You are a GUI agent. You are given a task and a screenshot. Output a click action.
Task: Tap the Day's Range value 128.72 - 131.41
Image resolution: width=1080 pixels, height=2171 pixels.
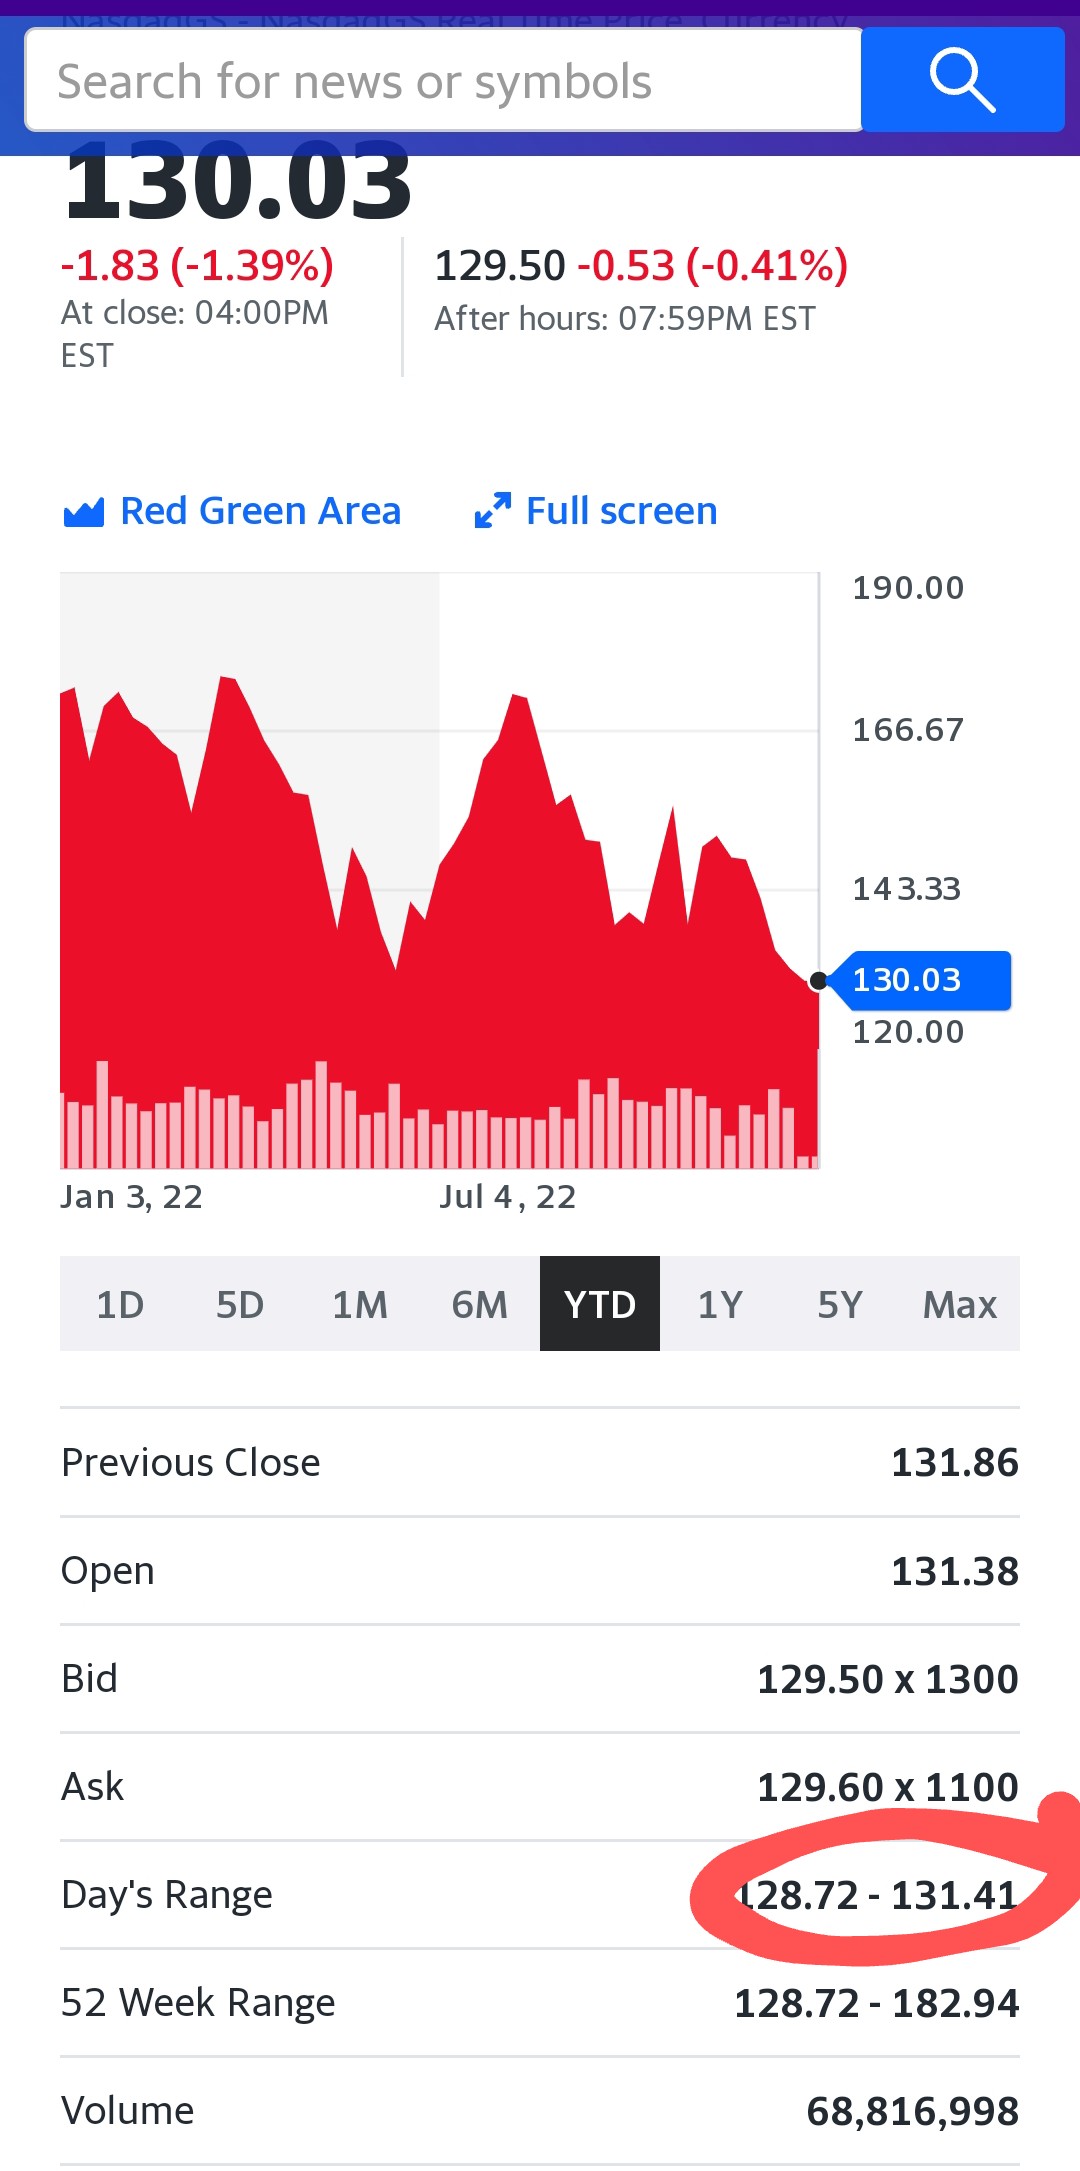pos(877,1895)
